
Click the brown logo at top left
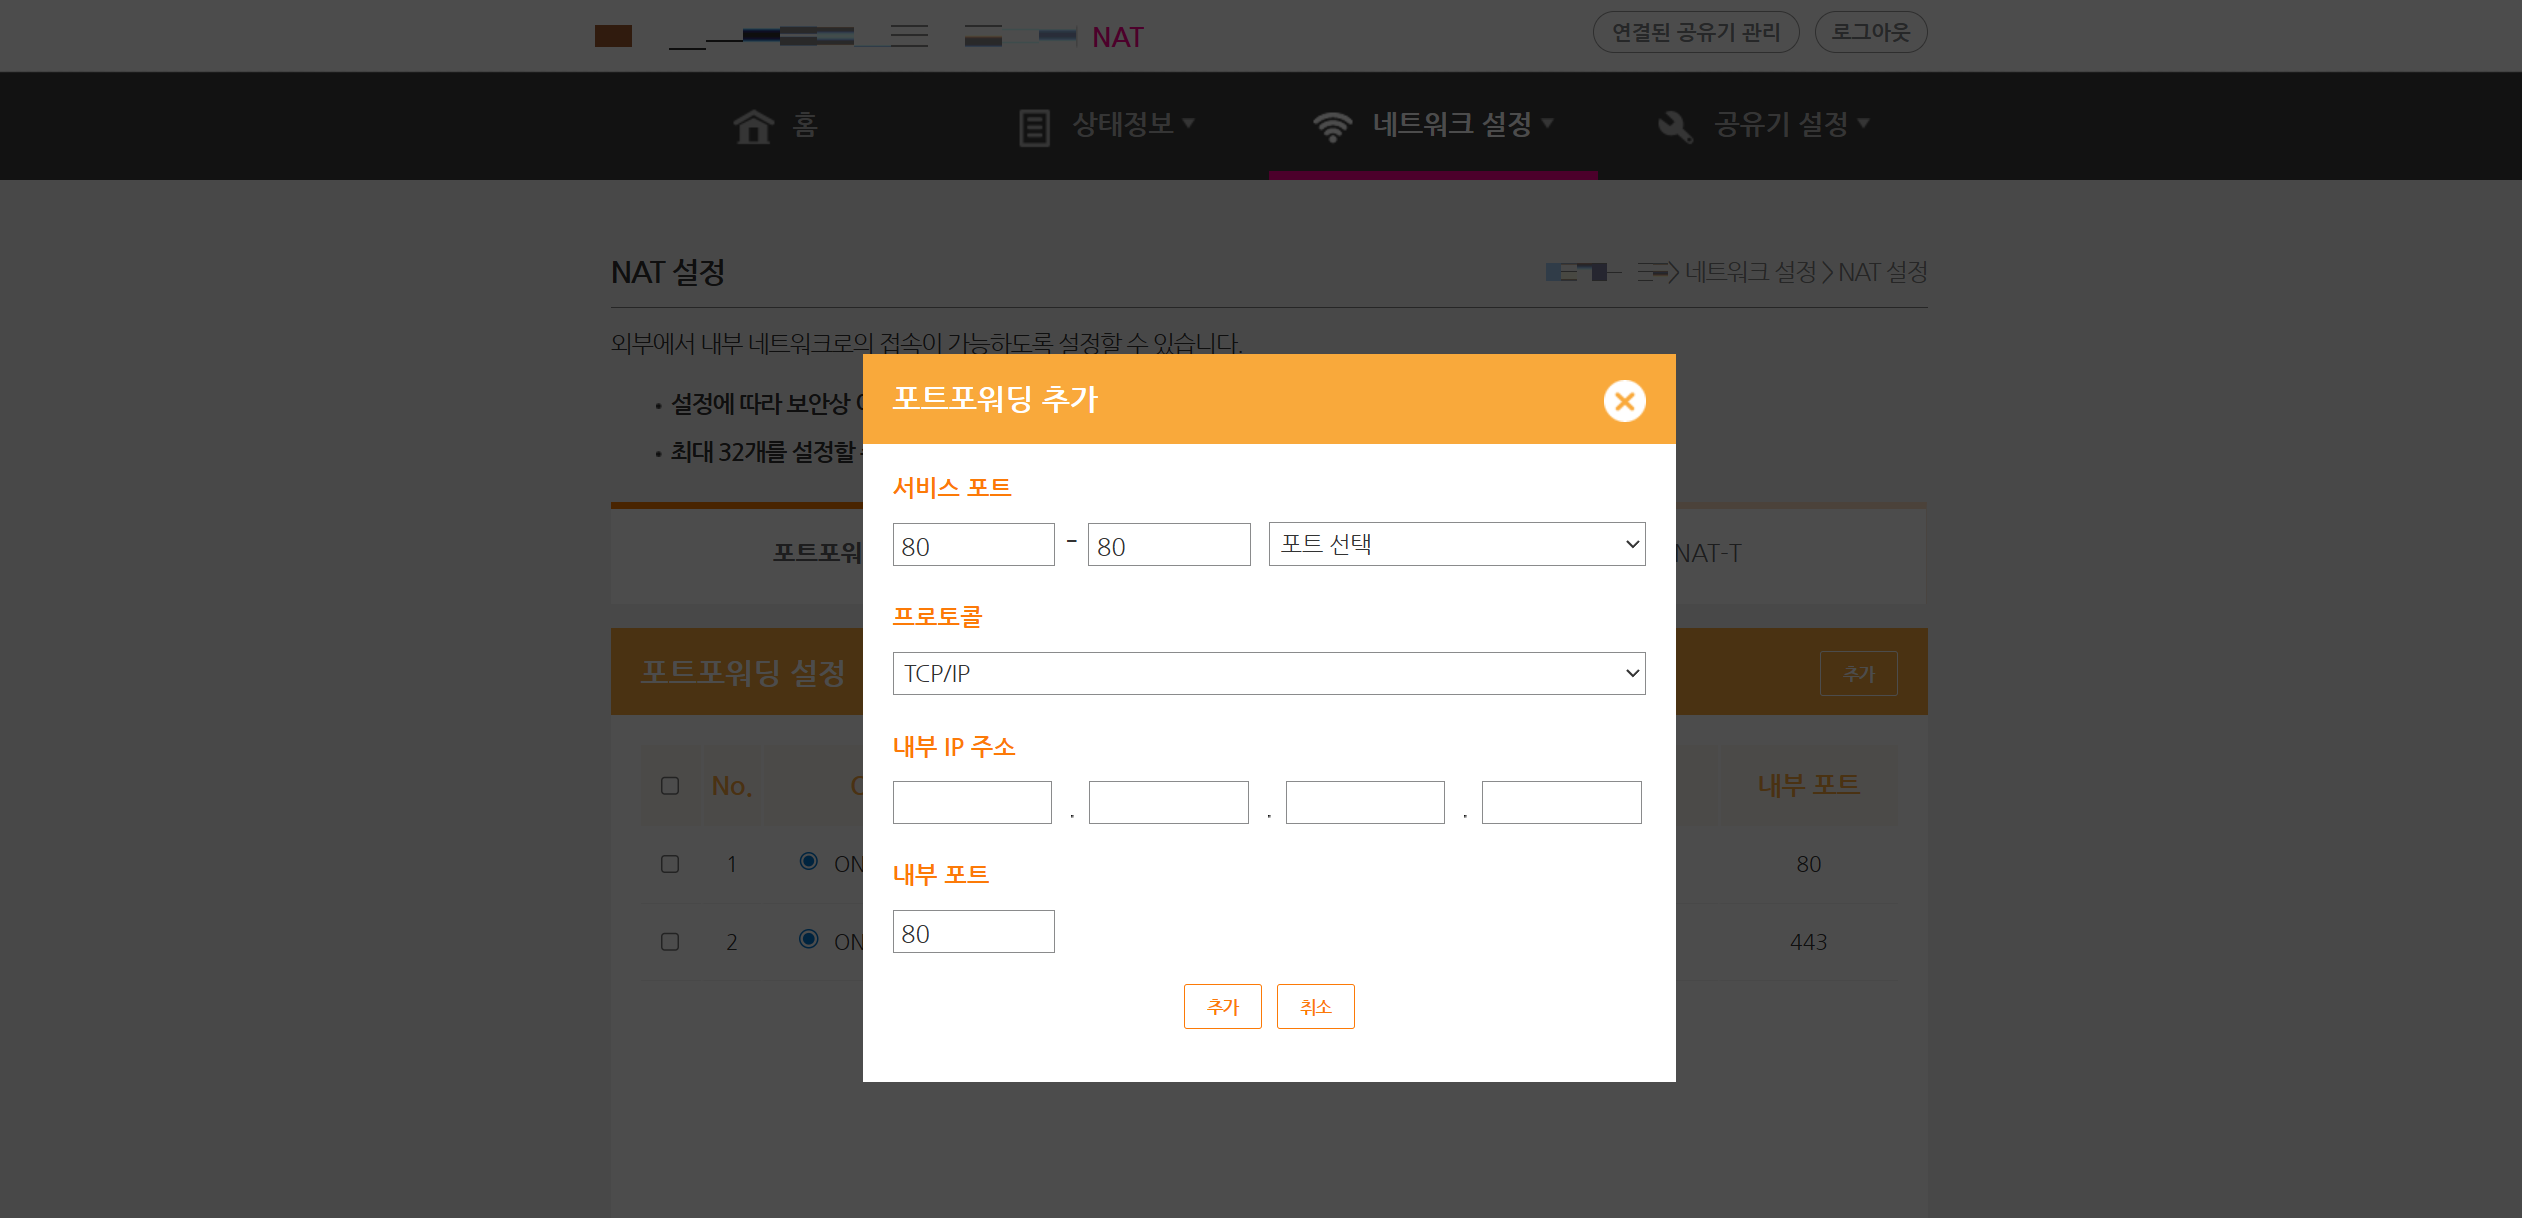pyautogui.click(x=613, y=36)
